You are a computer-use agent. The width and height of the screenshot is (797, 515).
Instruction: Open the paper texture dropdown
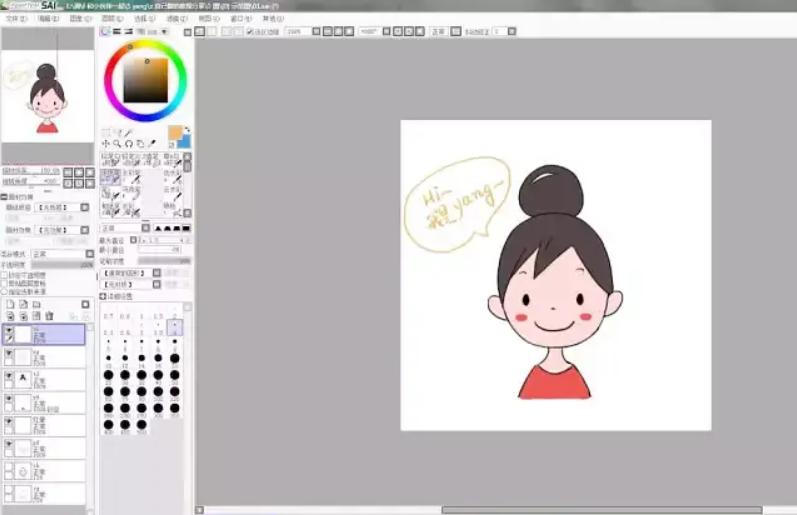tap(62, 207)
